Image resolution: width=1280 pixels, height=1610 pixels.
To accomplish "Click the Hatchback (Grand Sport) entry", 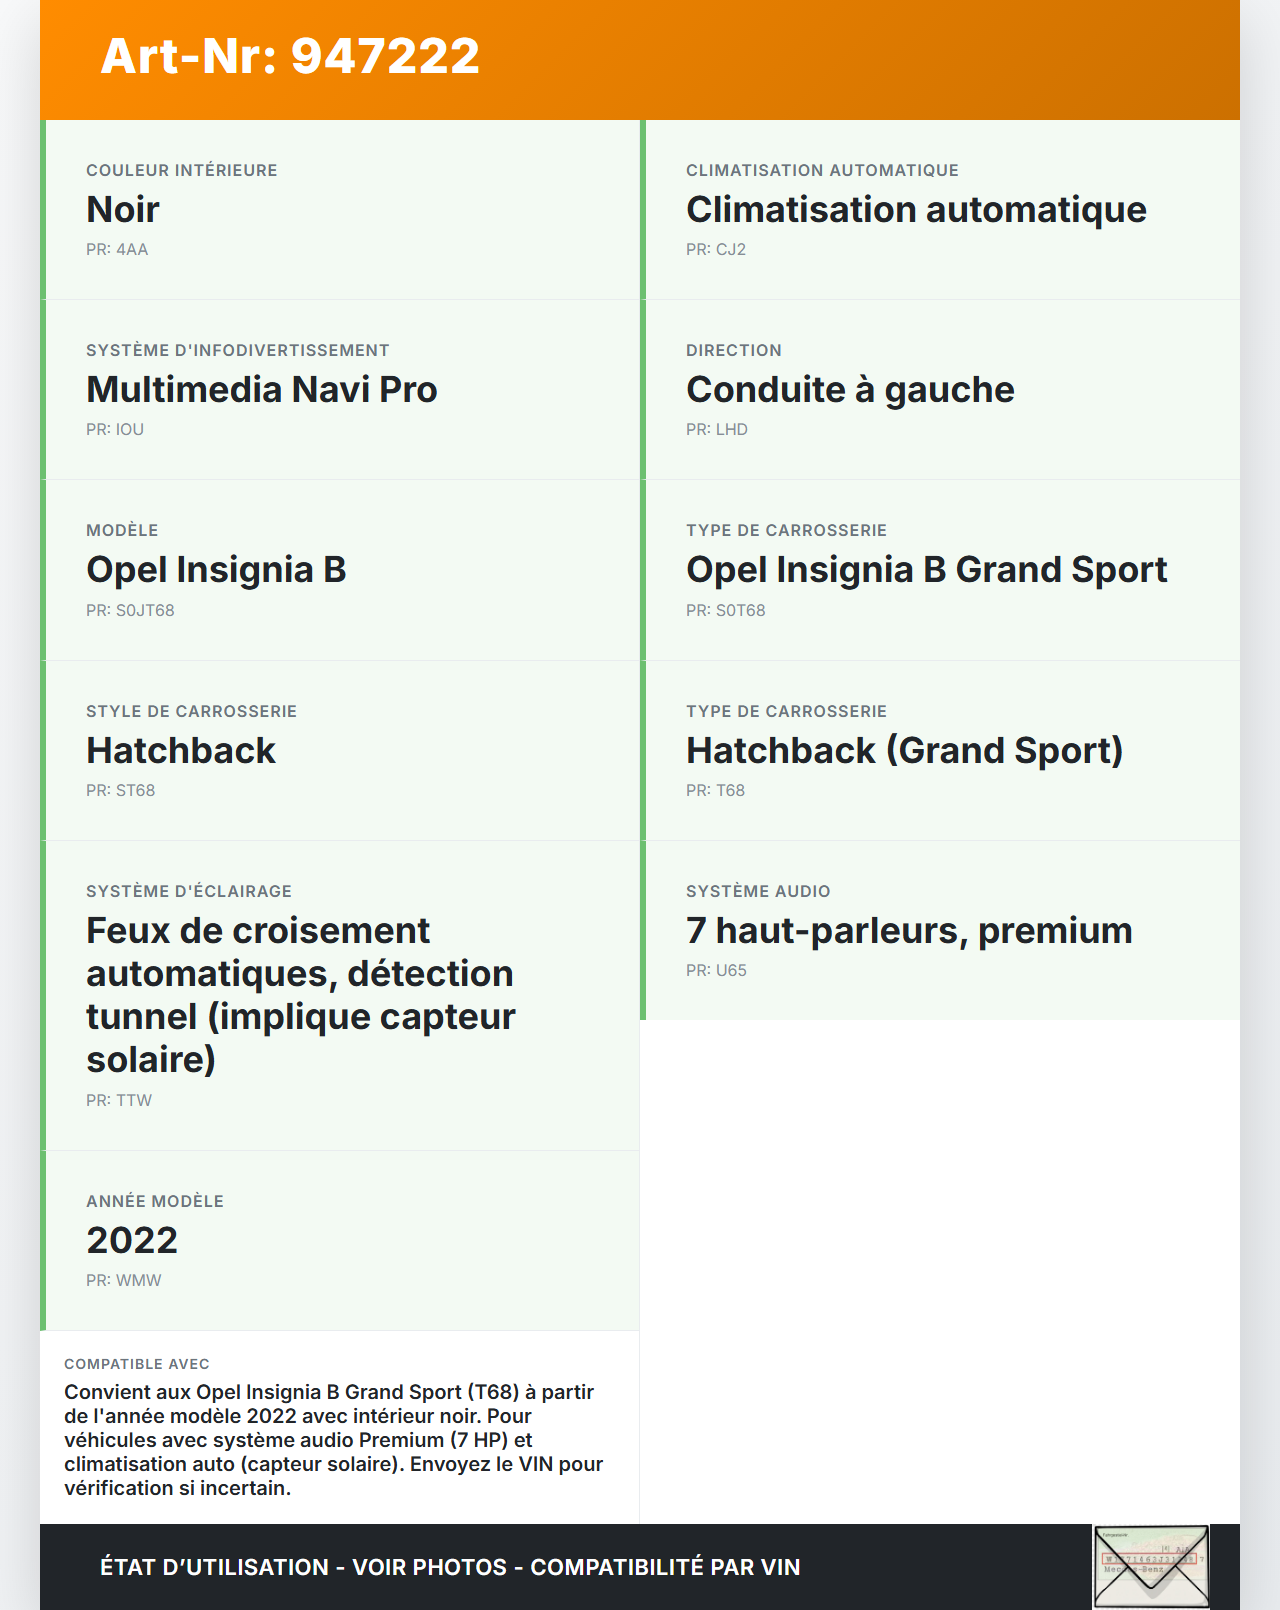I will tap(904, 751).
